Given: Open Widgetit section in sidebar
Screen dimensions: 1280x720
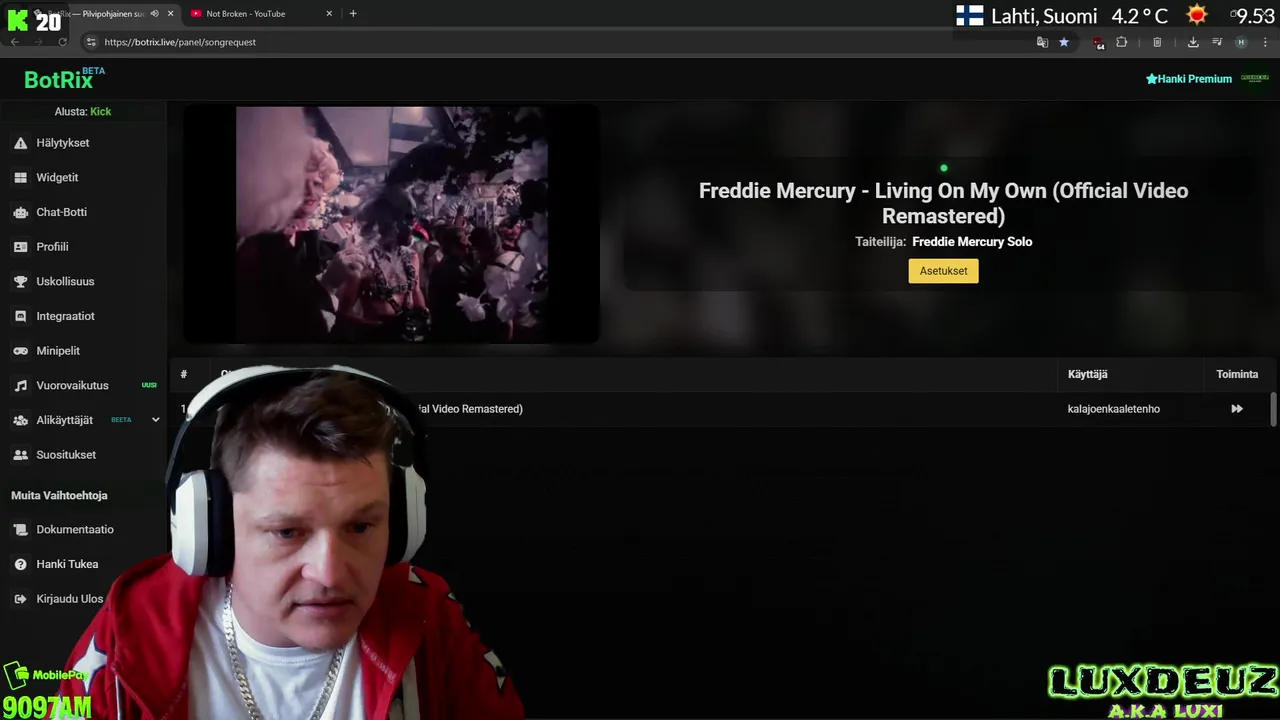Looking at the screenshot, I should pyautogui.click(x=57, y=177).
